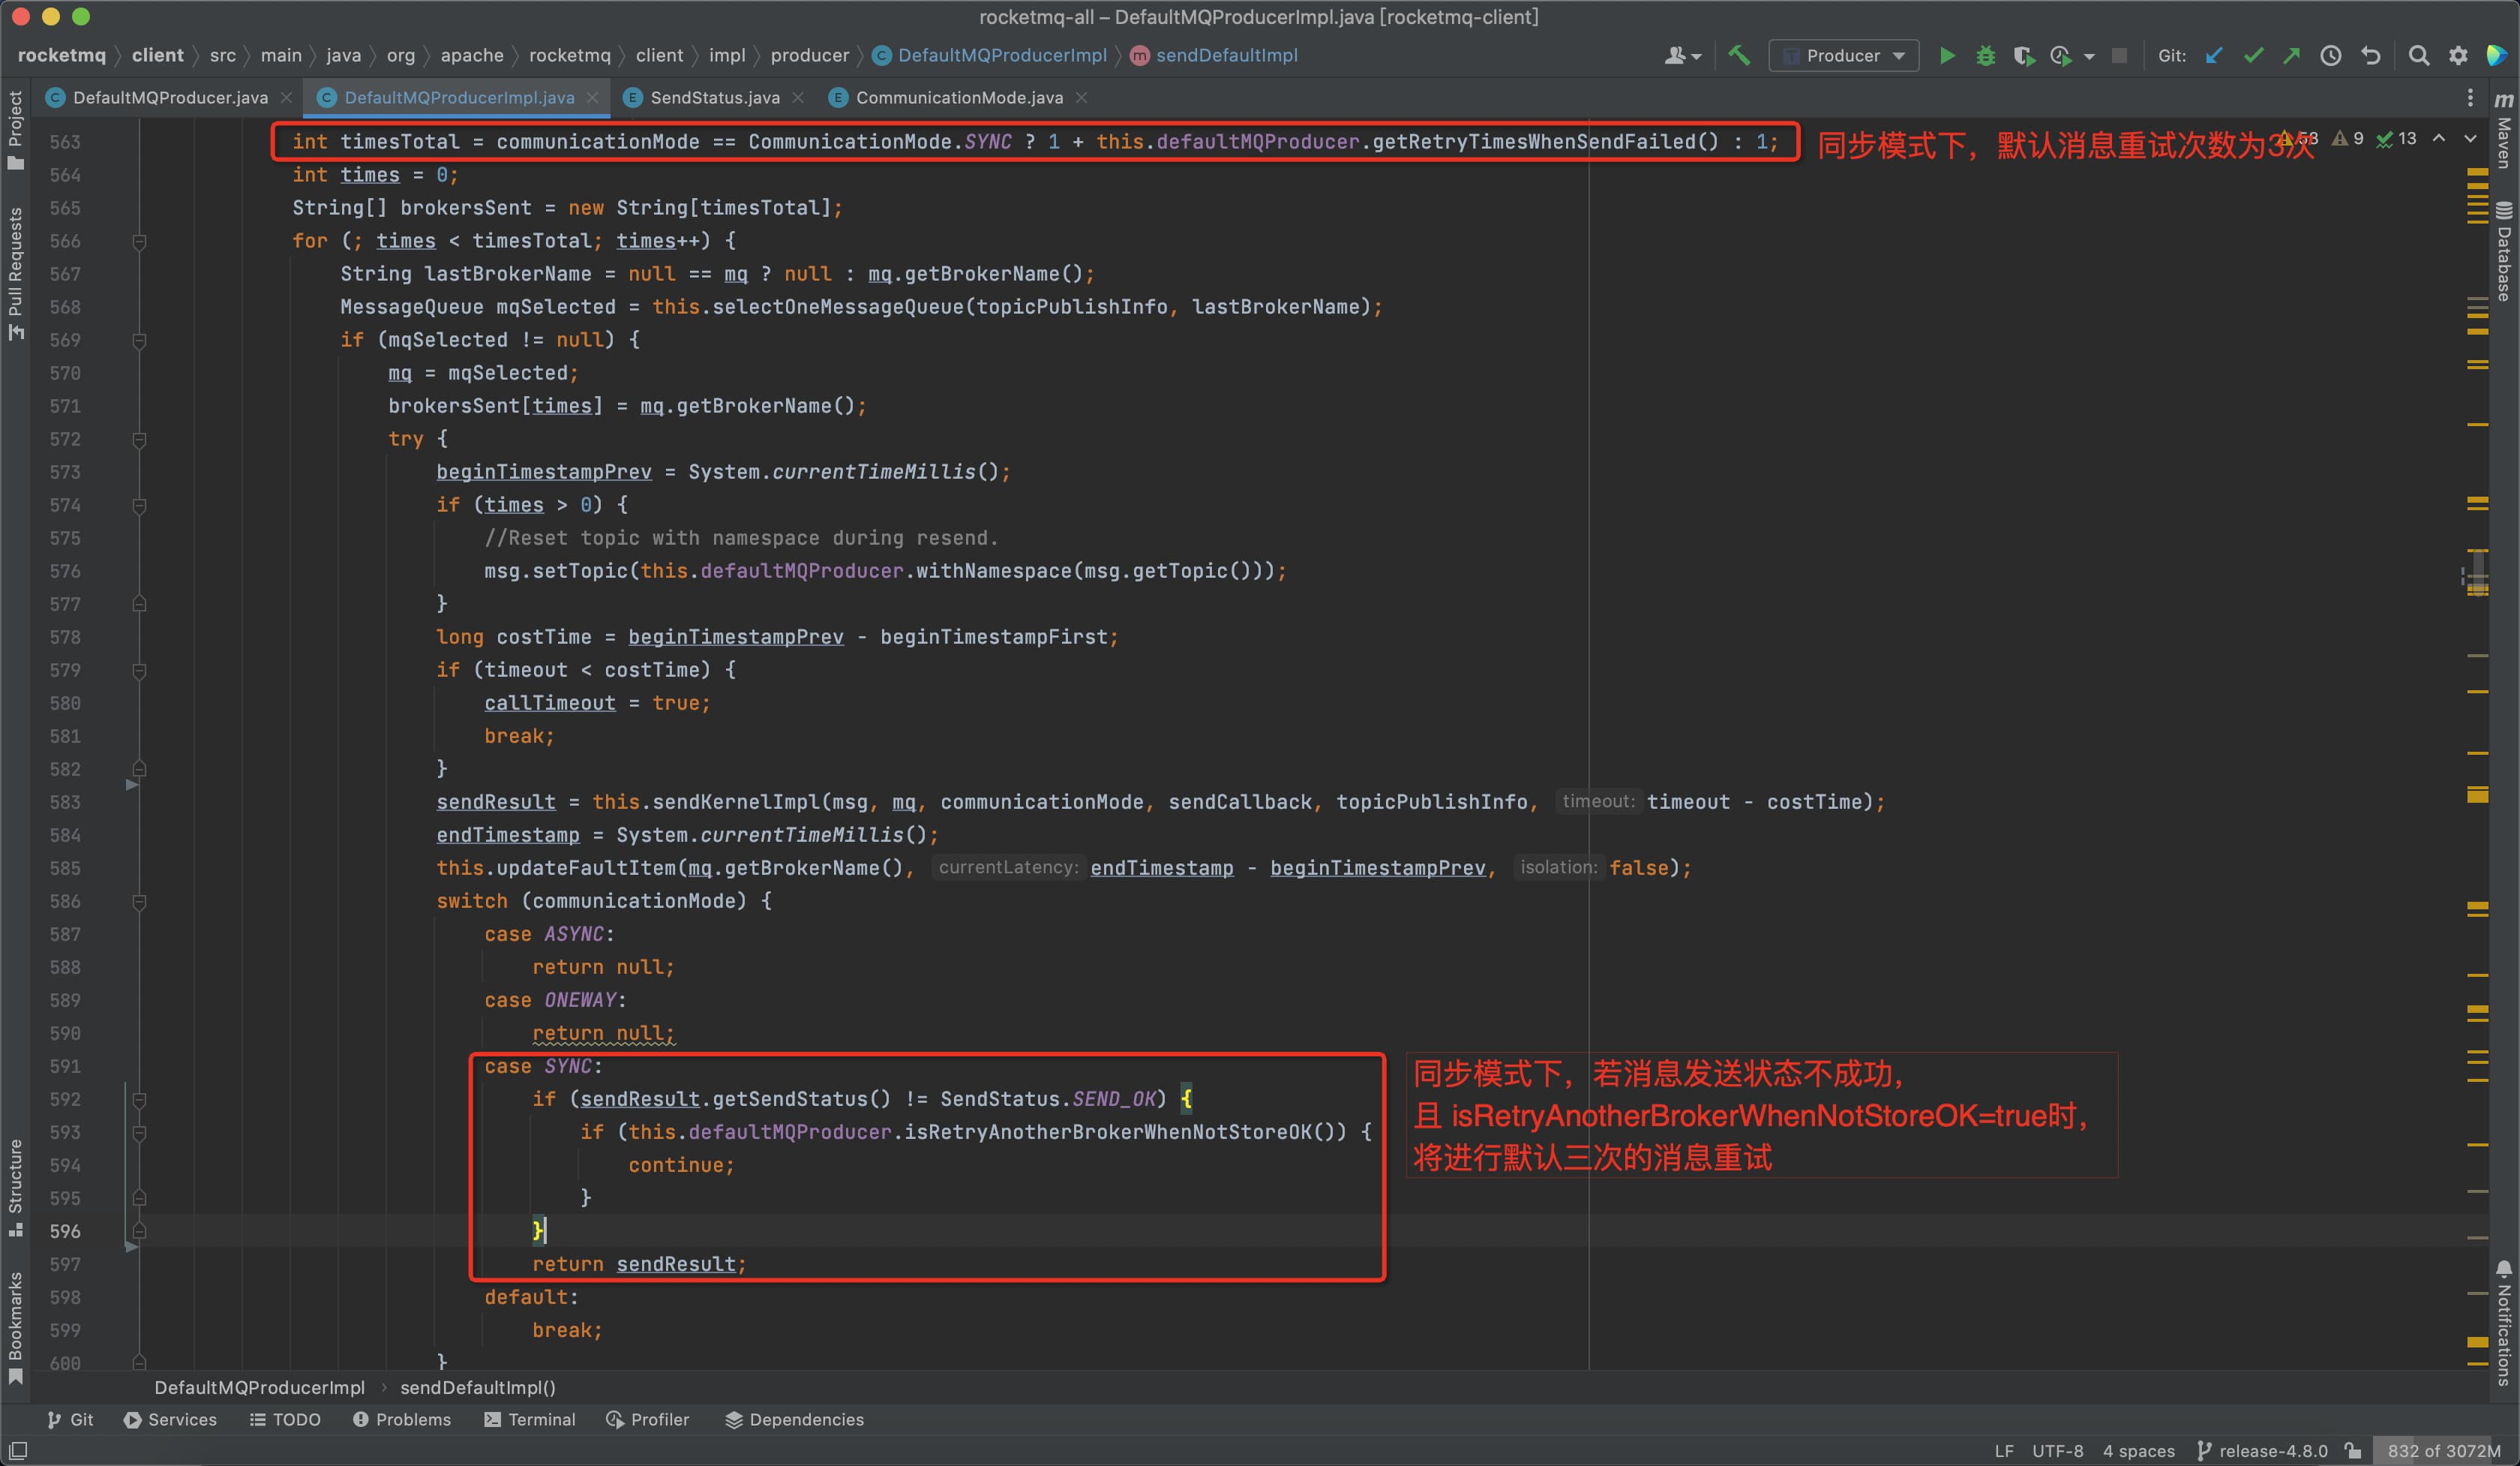Viewport: 2520px width, 1466px height.
Task: Toggle the Structure tool window
Action: click(15, 1186)
